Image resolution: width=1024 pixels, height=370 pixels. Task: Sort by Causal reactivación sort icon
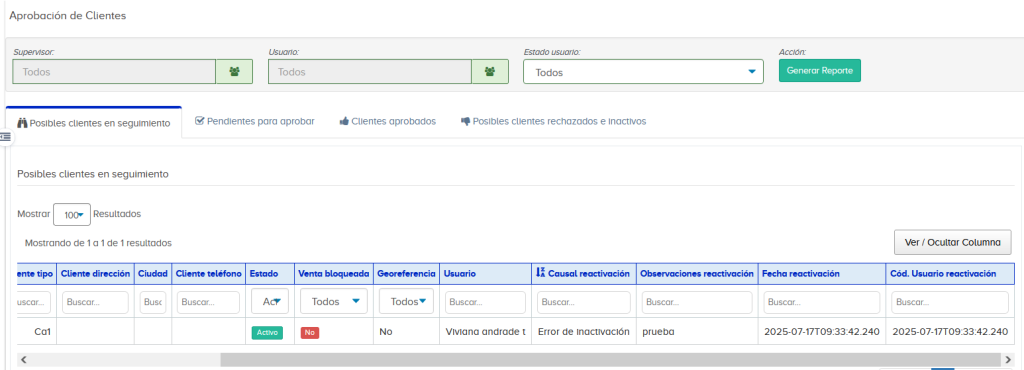pos(541,273)
